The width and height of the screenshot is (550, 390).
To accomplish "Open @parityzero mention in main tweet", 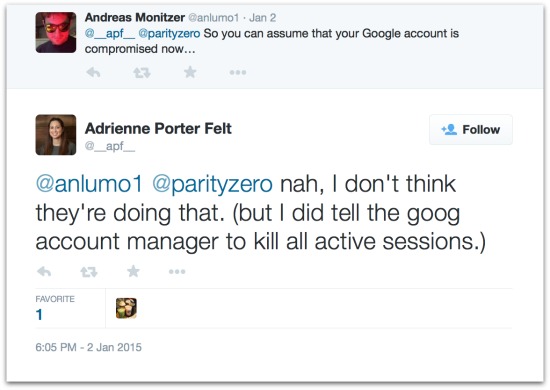I will pos(212,184).
